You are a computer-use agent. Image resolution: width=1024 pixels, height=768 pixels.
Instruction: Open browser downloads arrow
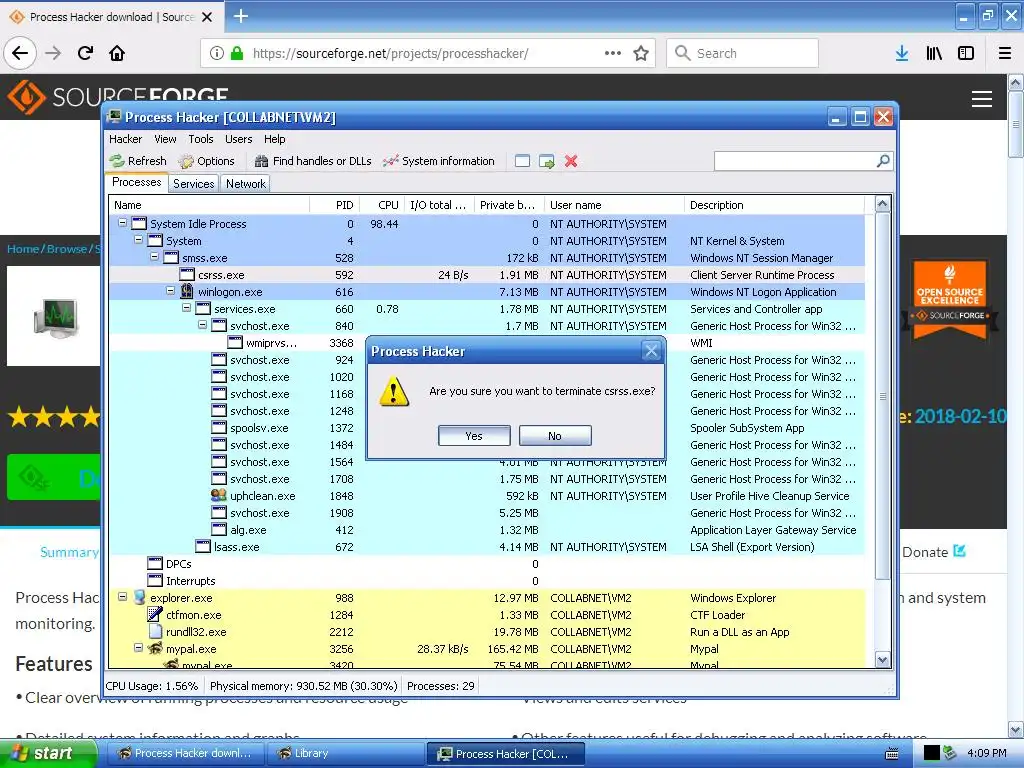pyautogui.click(x=902, y=53)
